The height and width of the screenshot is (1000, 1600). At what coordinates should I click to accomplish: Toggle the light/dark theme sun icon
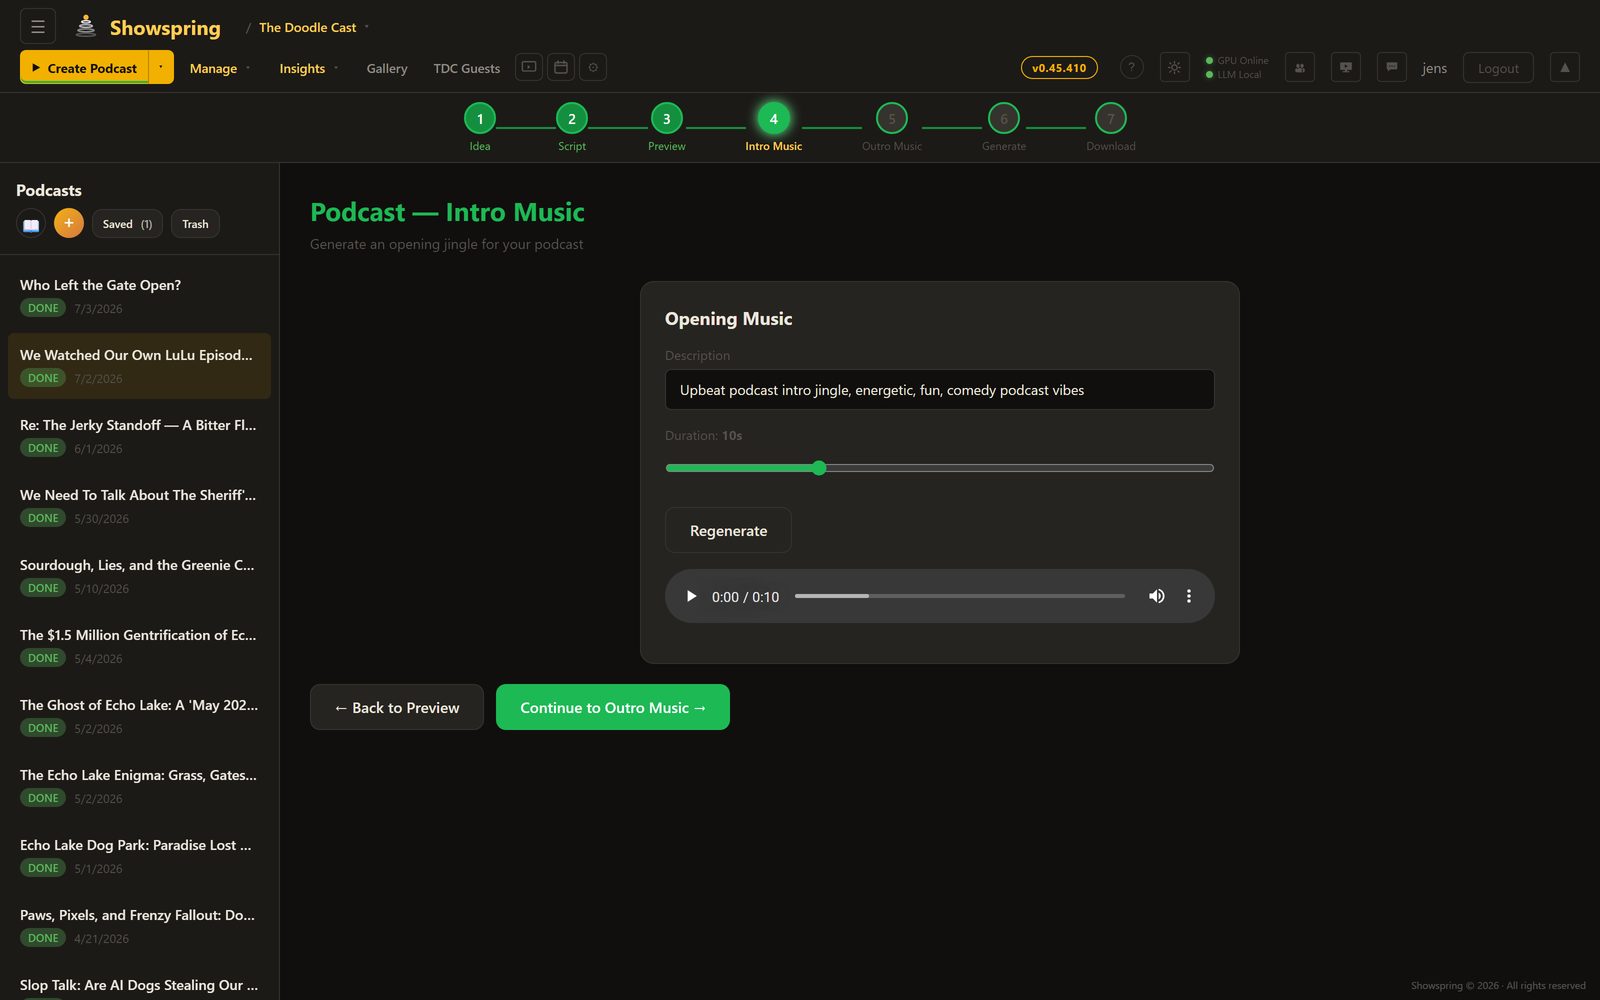tap(1174, 67)
